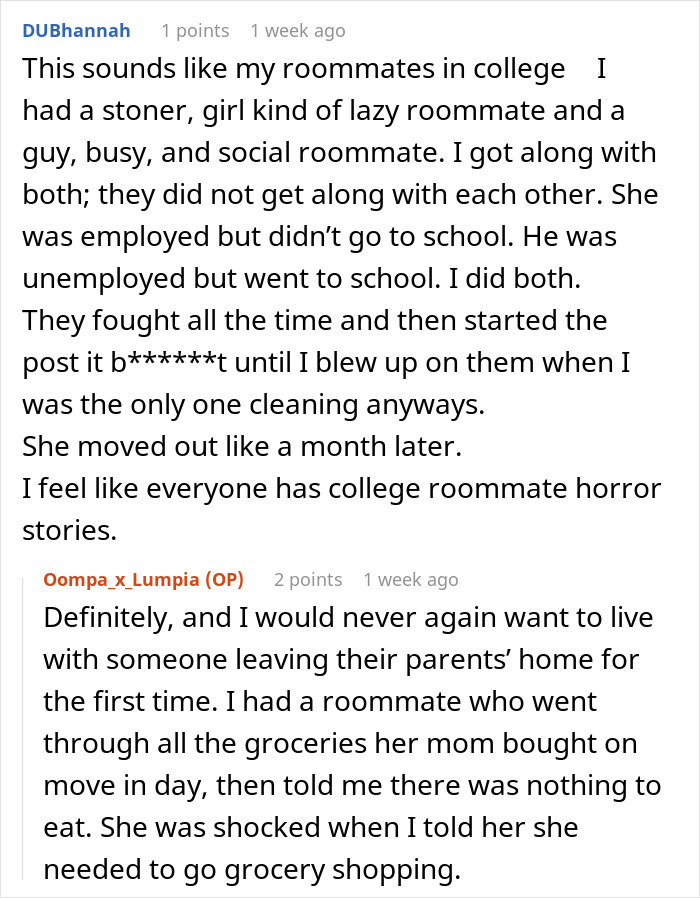The image size is (700, 898).
Task: Click the line 'She moved out like a month later.'
Action: 241,448
